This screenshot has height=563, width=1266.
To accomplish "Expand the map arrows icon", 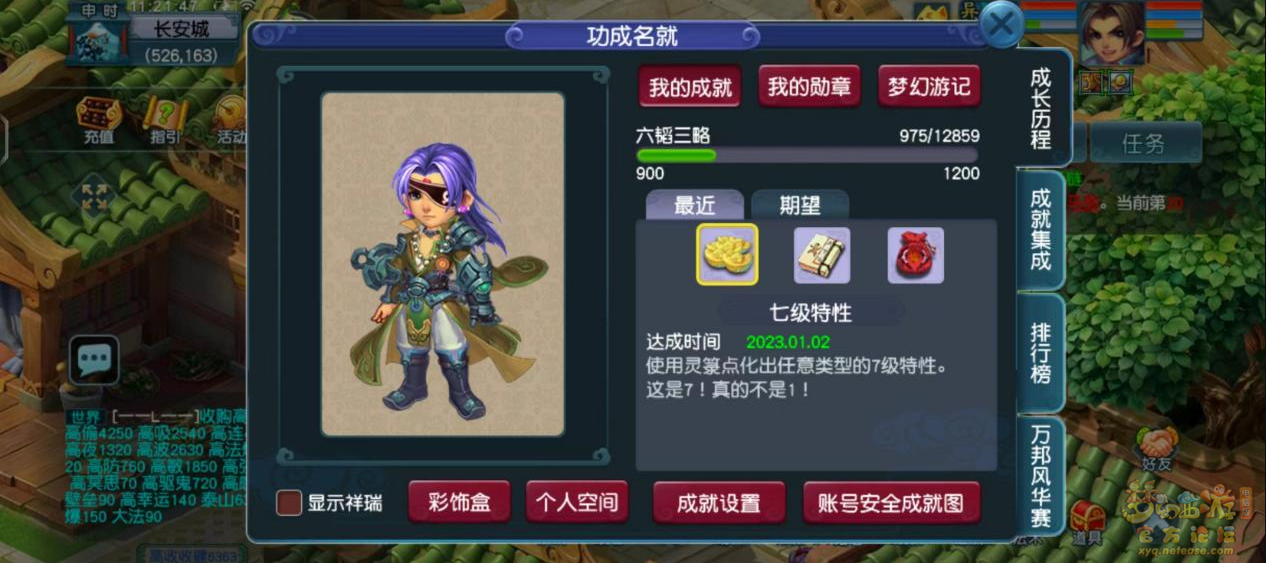I will coord(93,196).
